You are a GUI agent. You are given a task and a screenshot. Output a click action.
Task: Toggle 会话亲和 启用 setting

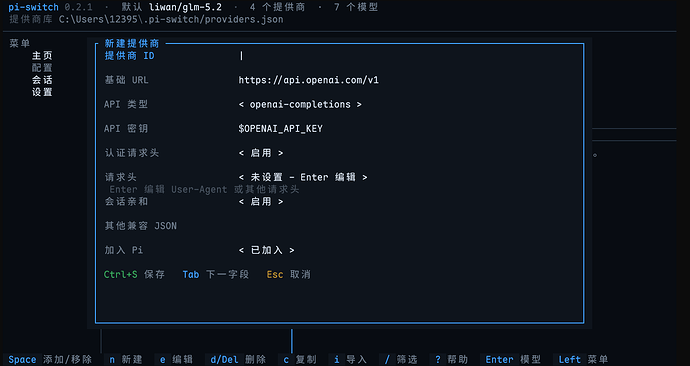(x=261, y=201)
